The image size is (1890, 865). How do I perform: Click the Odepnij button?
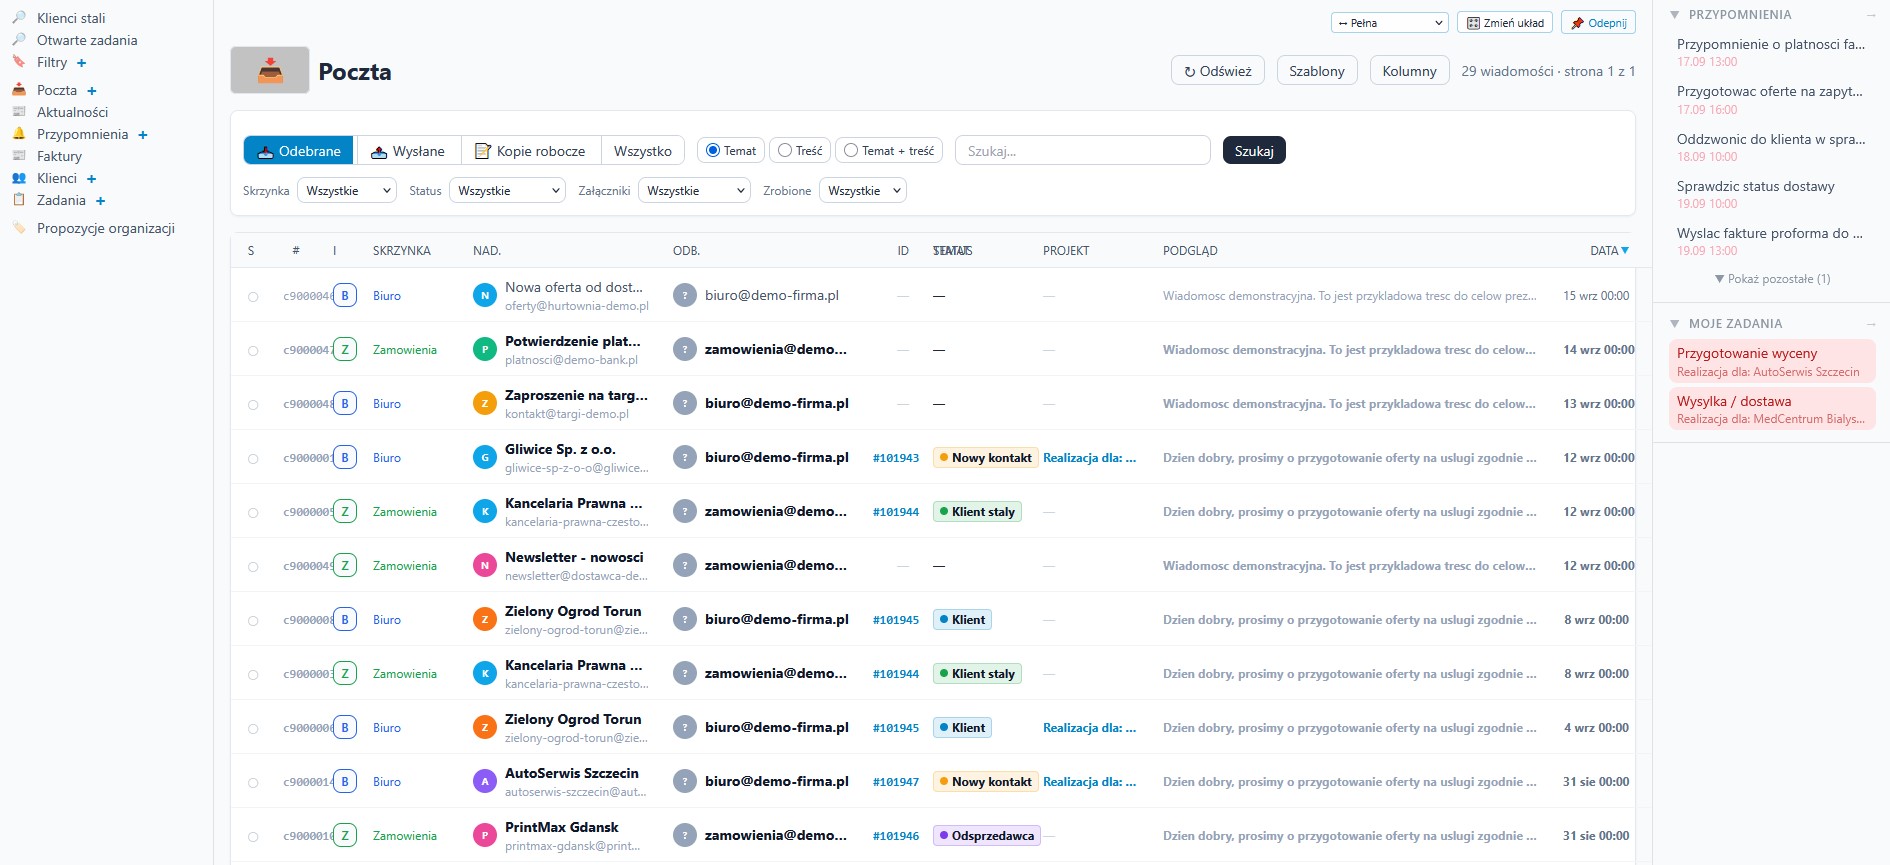pos(1598,23)
